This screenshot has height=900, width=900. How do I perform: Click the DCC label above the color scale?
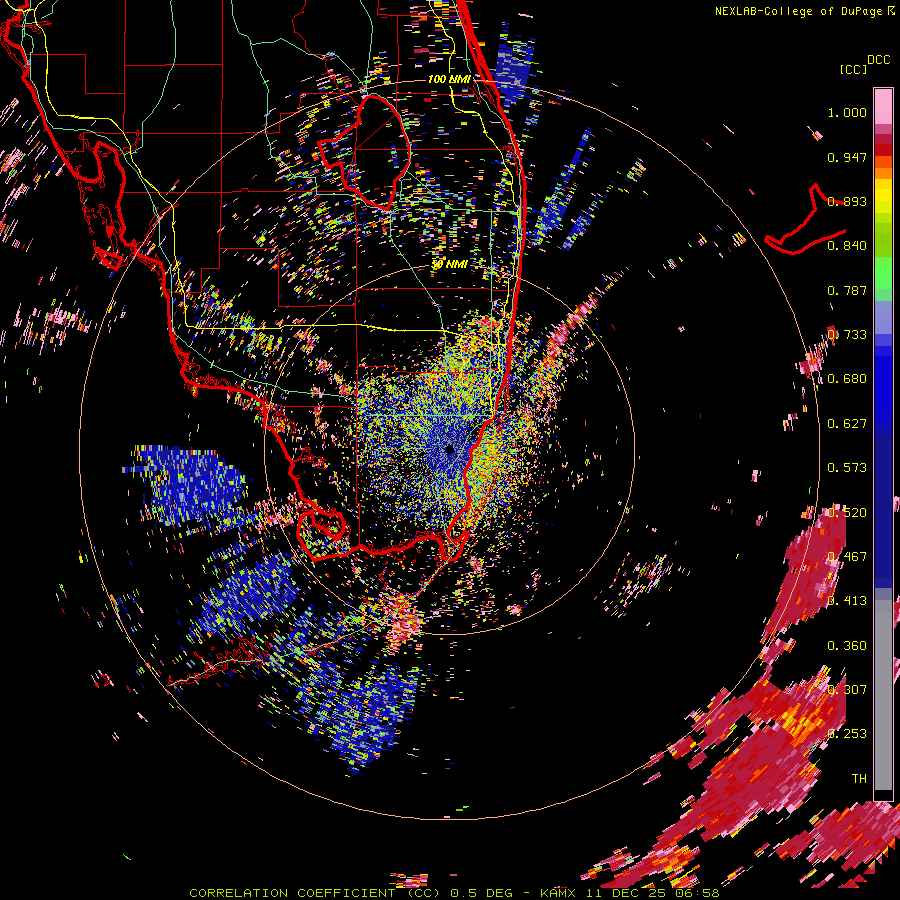pos(879,60)
